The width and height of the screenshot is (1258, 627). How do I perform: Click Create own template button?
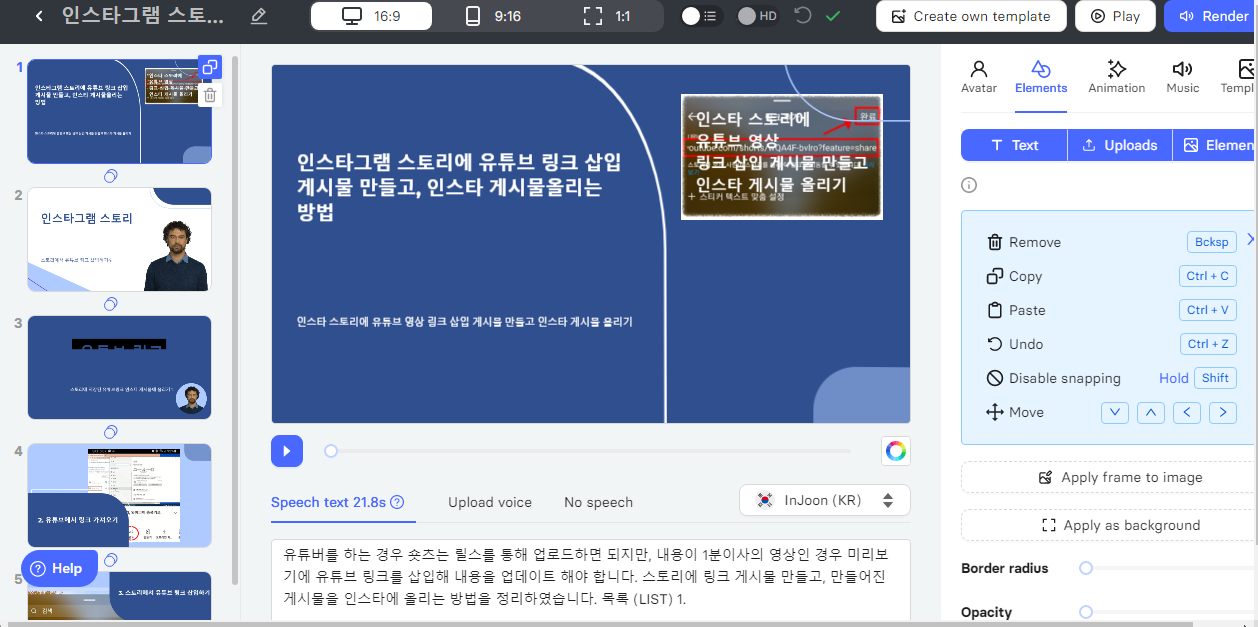point(970,16)
